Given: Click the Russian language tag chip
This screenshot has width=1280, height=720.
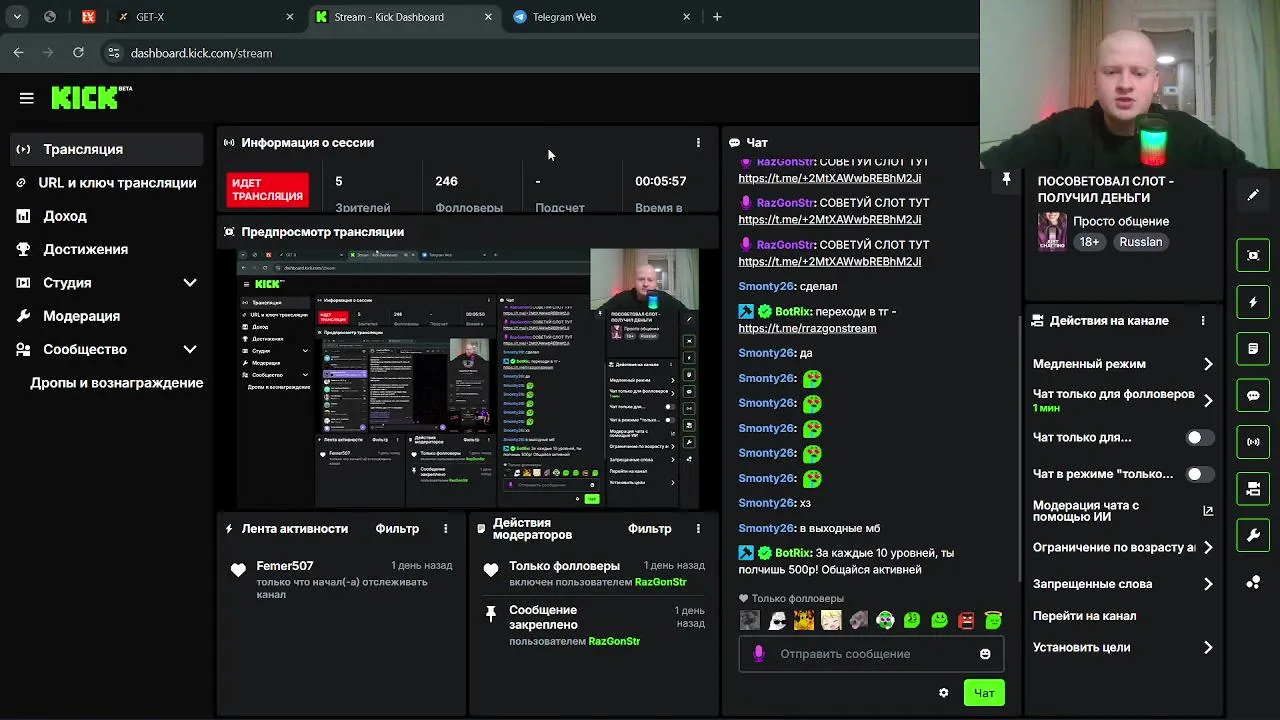Looking at the screenshot, I should coord(1140,242).
